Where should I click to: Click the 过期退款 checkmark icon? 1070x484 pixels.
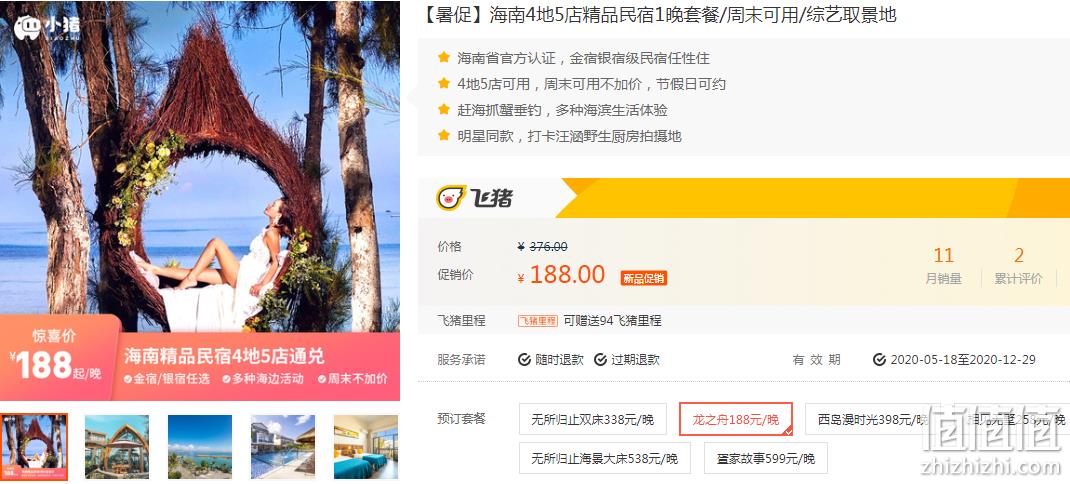pos(601,360)
